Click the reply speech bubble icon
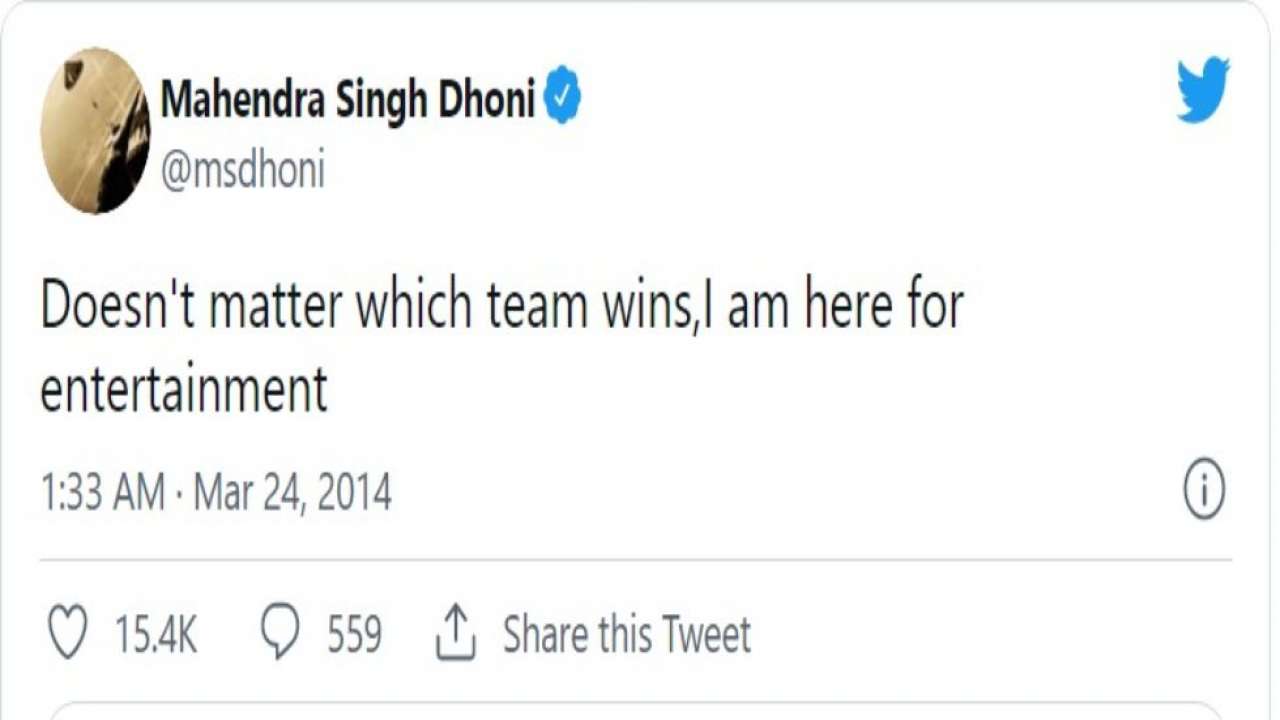This screenshot has width=1280, height=720. pyautogui.click(x=279, y=633)
